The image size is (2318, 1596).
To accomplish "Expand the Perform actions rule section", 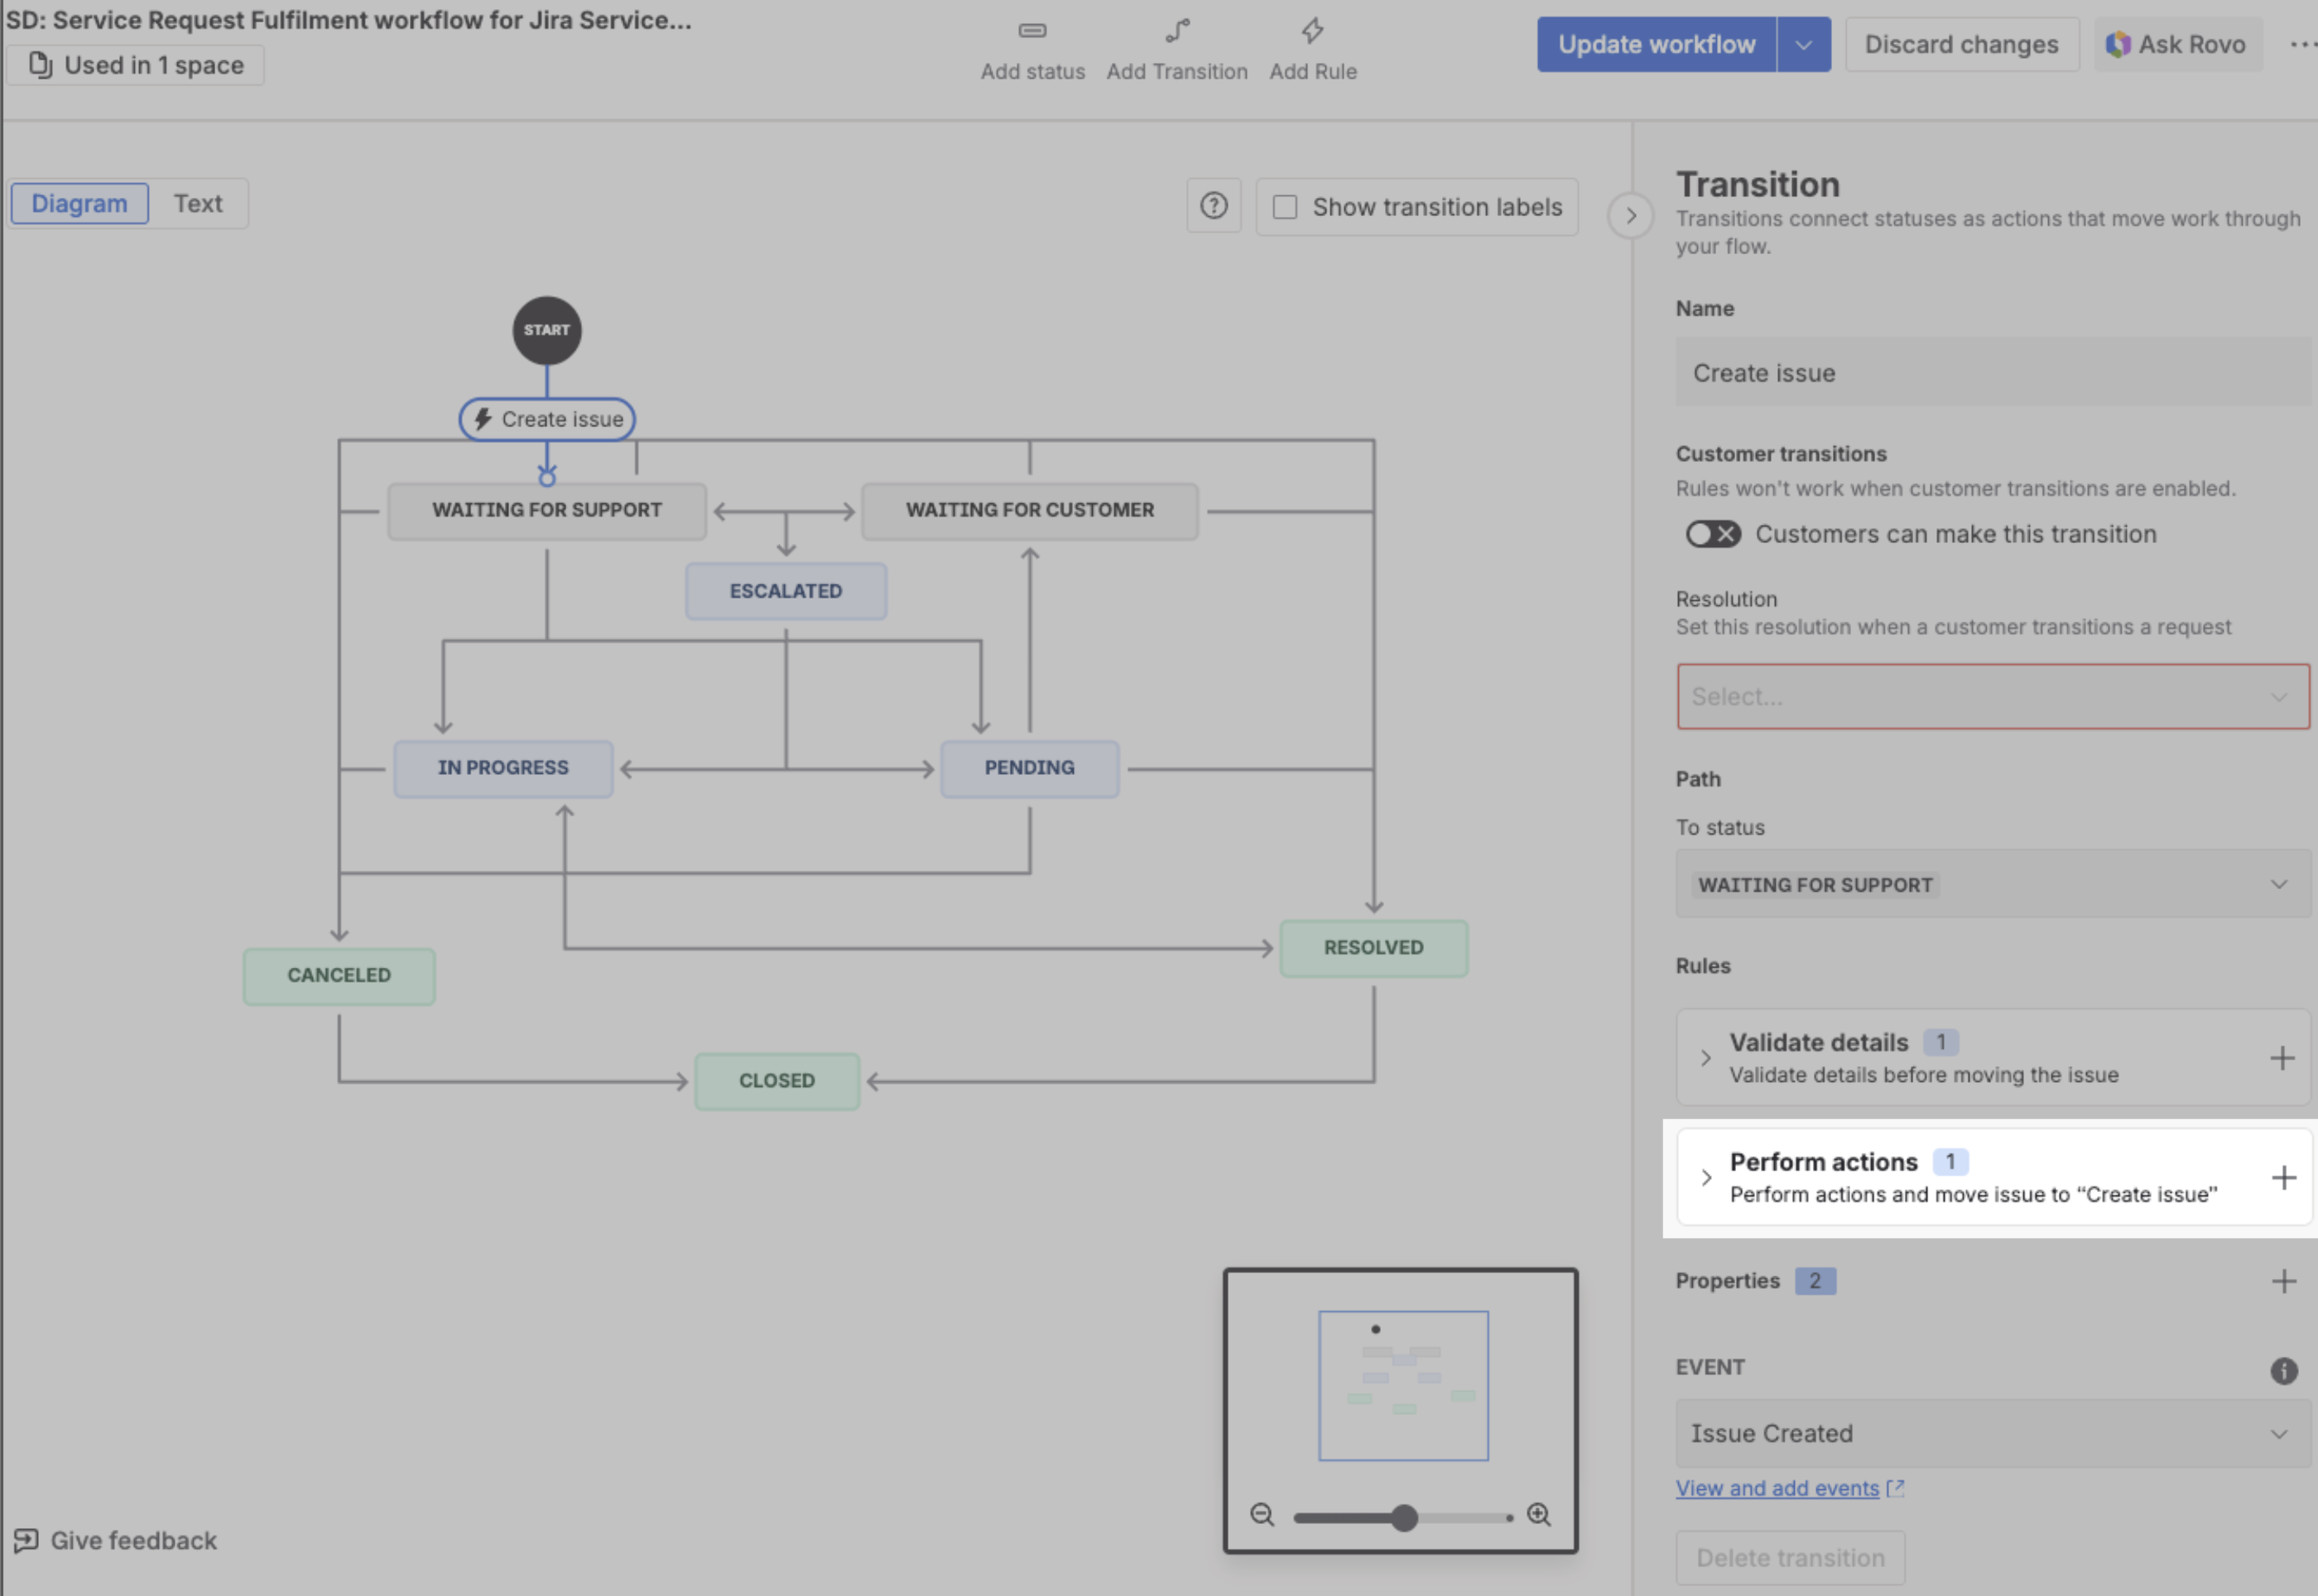I will pos(1706,1178).
